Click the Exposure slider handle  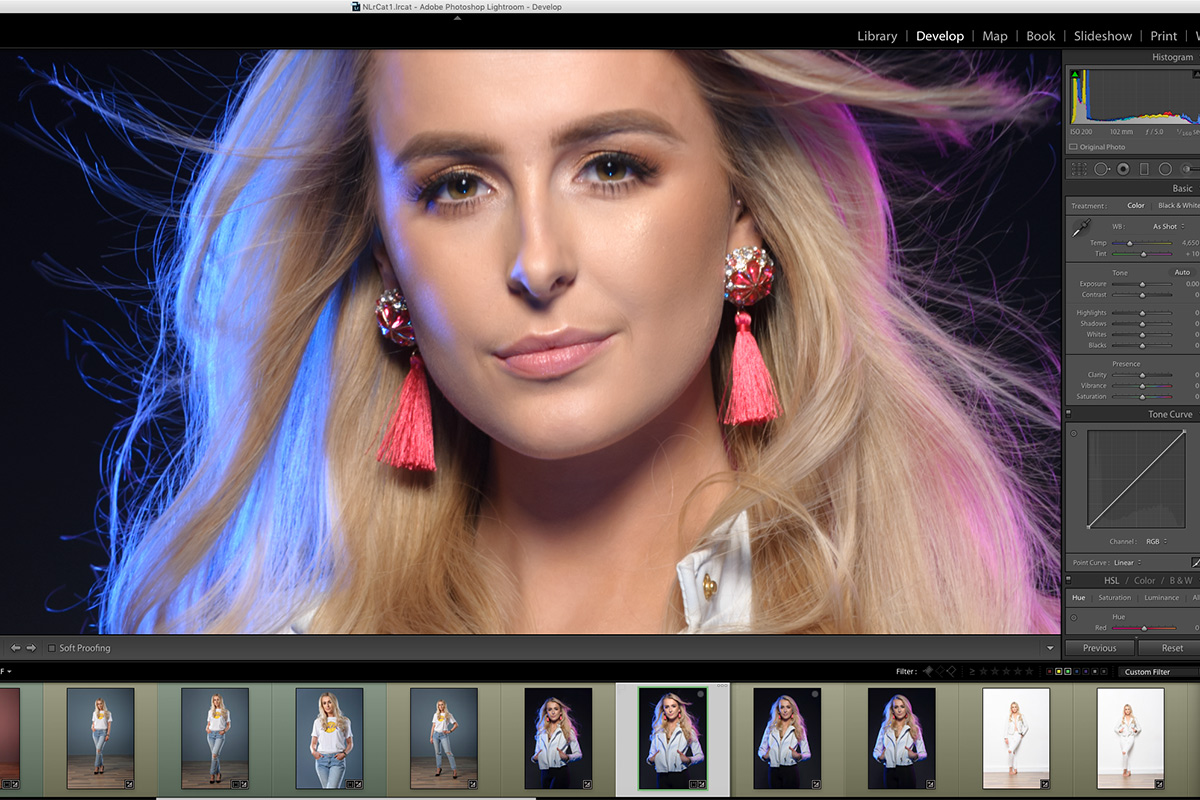[1142, 284]
